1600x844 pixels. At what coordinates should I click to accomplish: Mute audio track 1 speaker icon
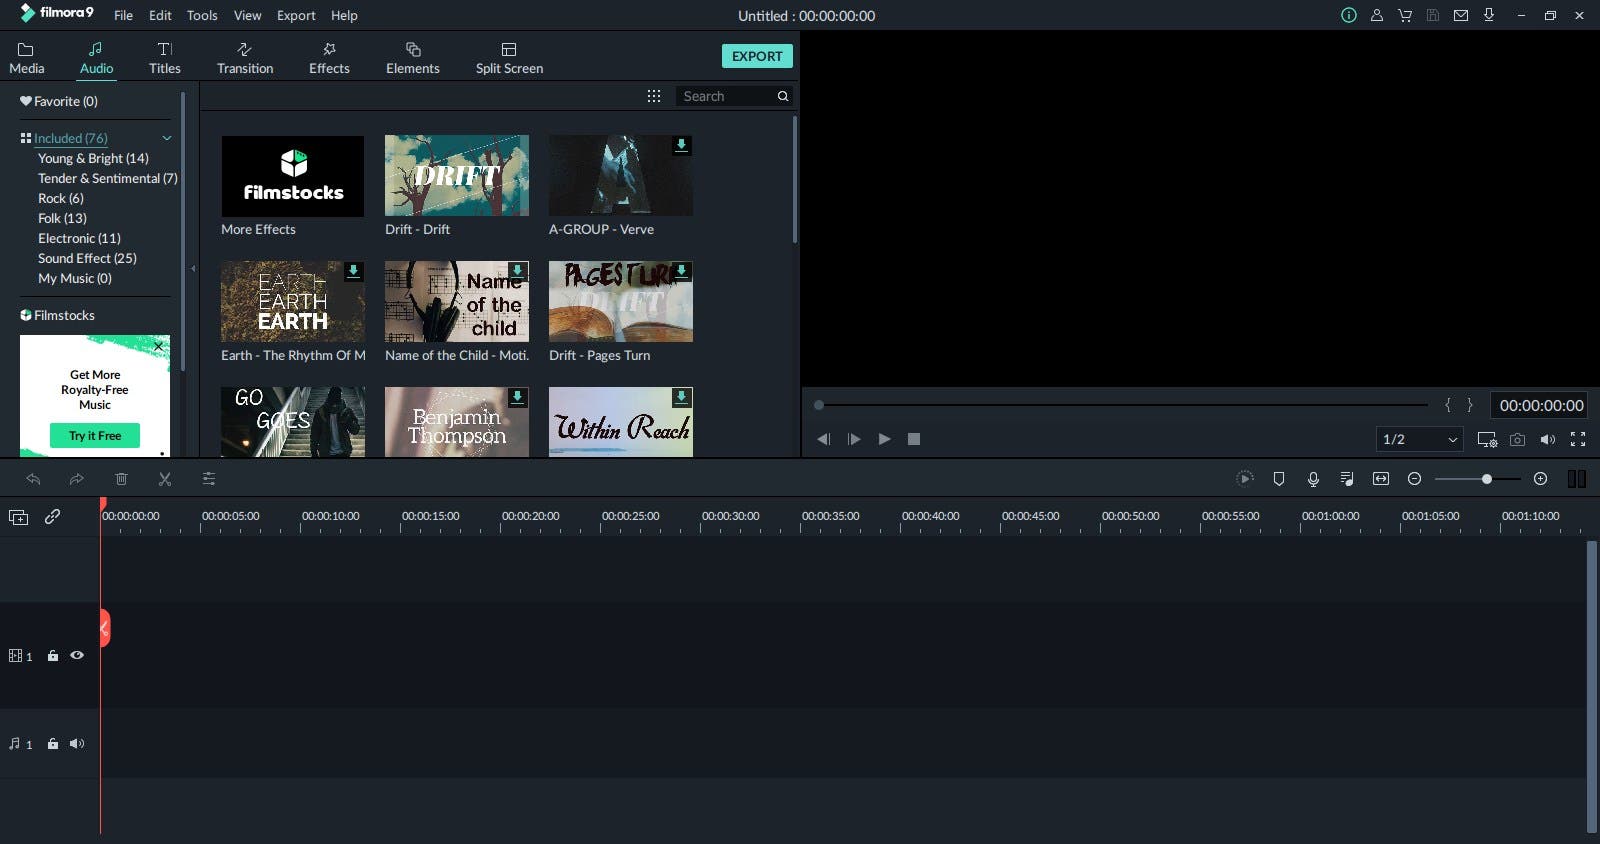pyautogui.click(x=77, y=743)
